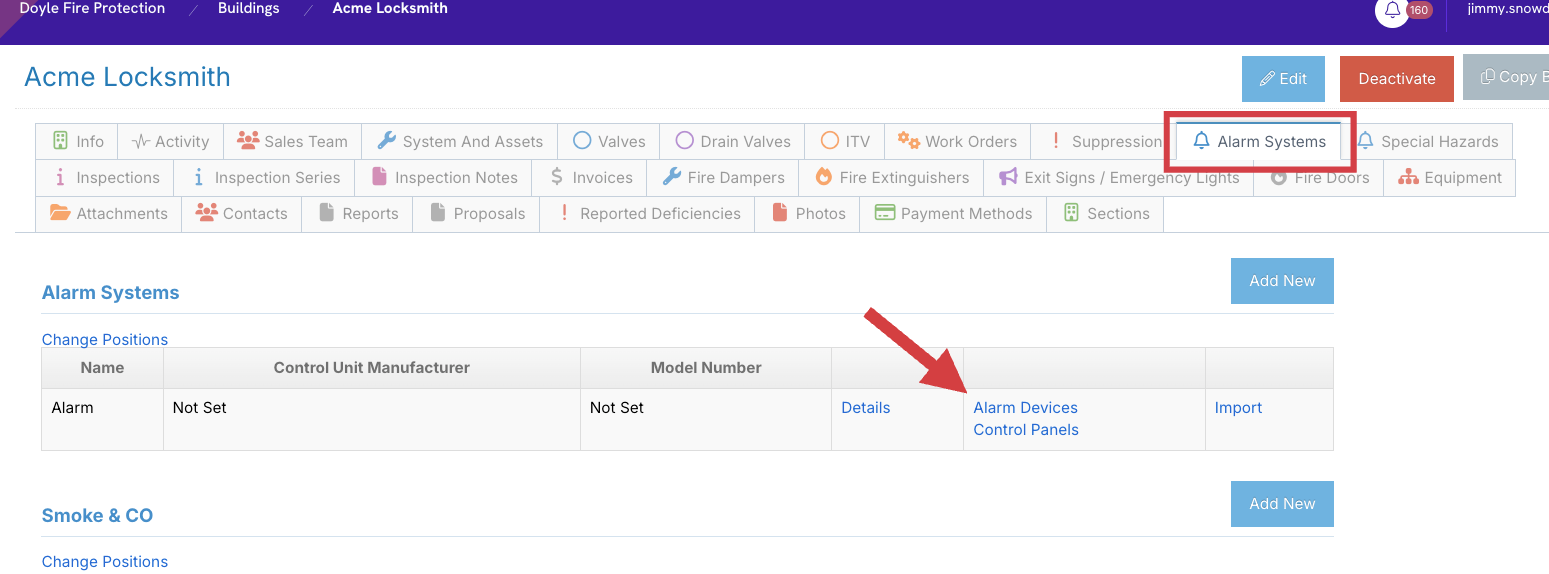Open the ITV tab
1549x574 pixels.
[x=845, y=141]
